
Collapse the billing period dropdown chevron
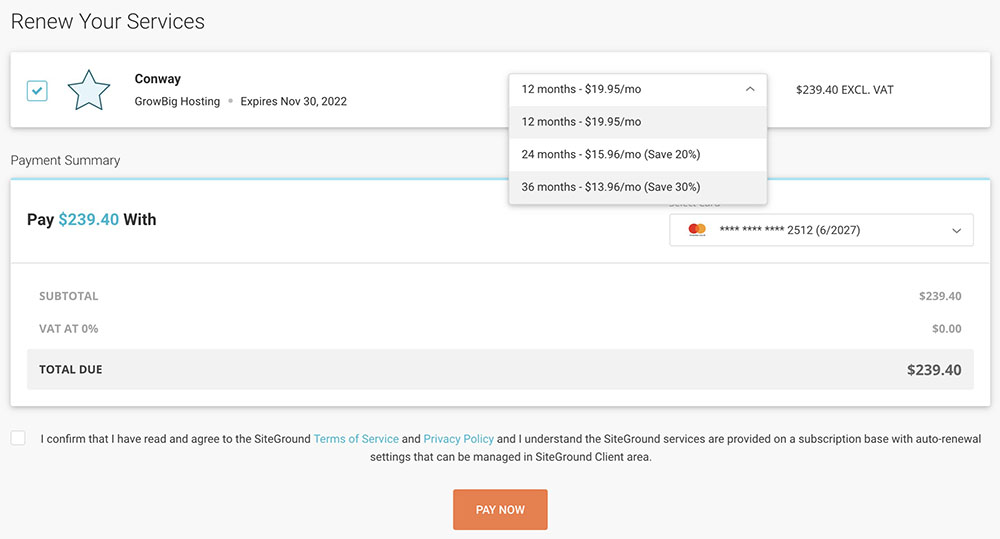[x=750, y=89]
